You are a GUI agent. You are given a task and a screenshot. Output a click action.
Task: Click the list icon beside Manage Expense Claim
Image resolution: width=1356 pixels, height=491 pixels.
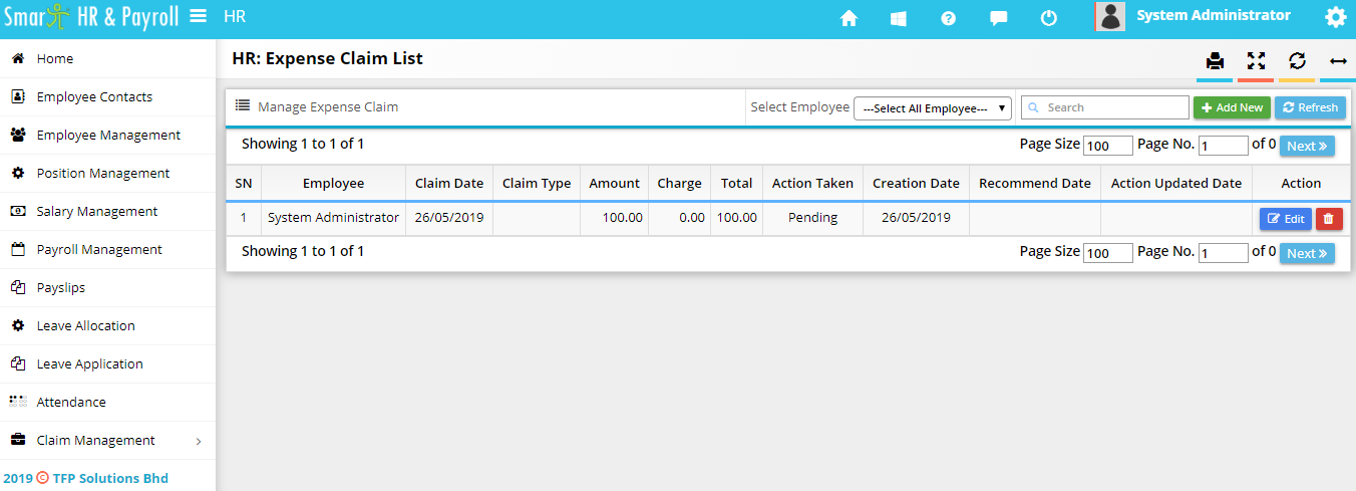point(243,106)
